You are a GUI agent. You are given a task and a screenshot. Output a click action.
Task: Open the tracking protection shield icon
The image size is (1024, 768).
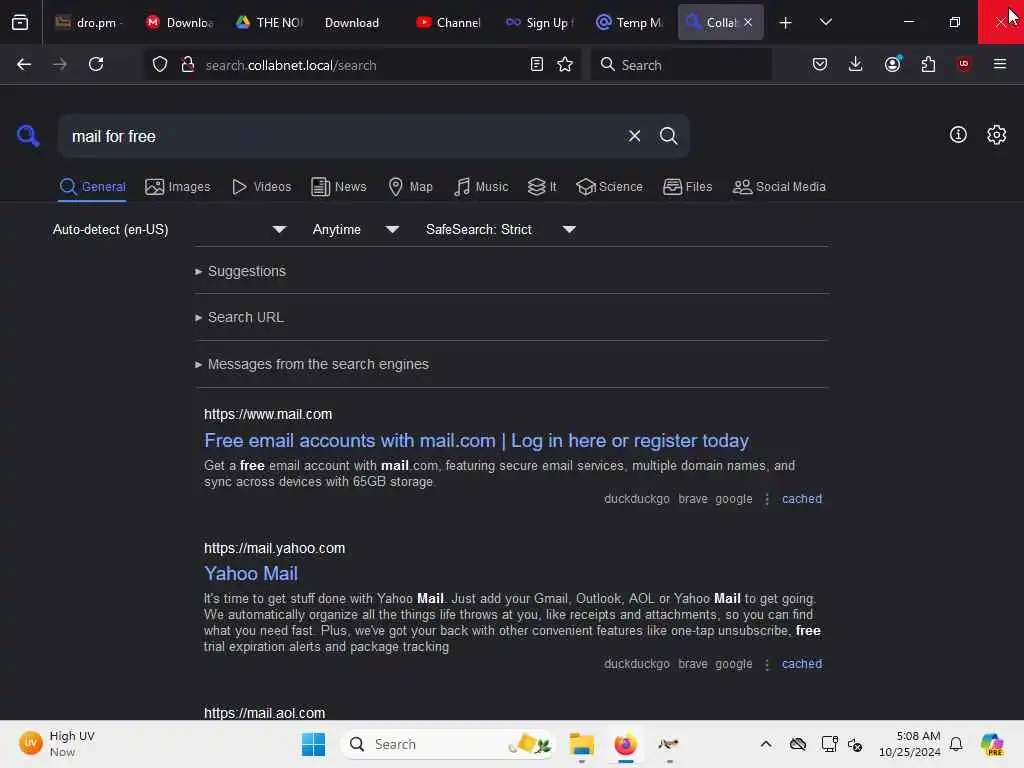(x=160, y=64)
